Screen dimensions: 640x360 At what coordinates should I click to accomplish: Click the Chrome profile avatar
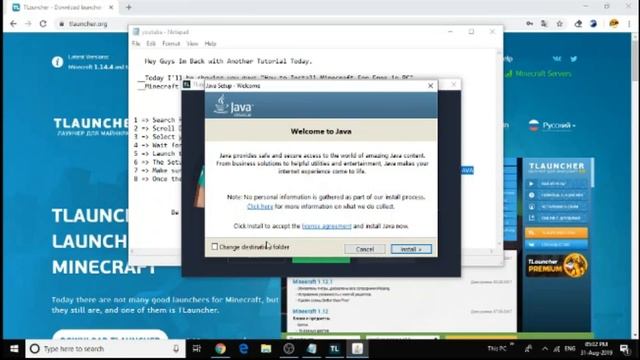point(613,24)
